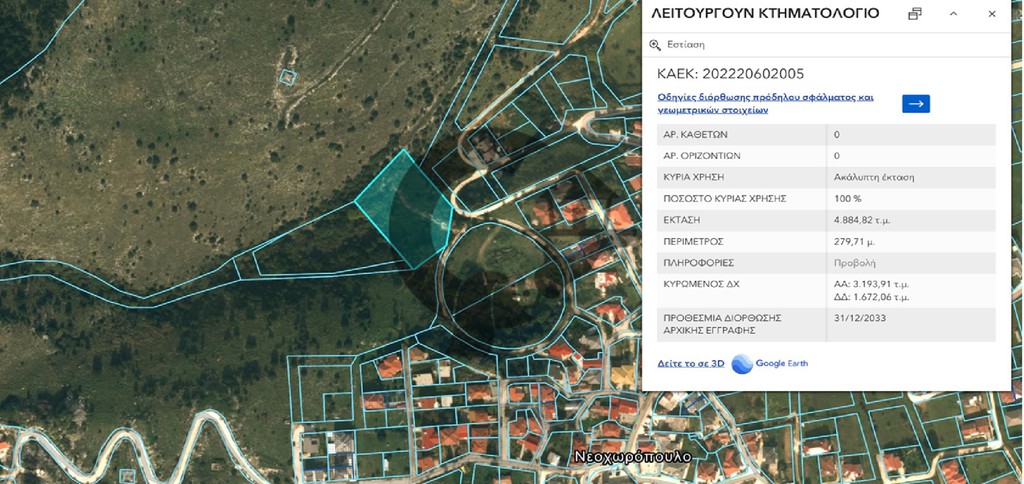Screen dimensions: 1024x484
Task: Select the 279,71 μ. perimeter value
Action: coord(854,242)
